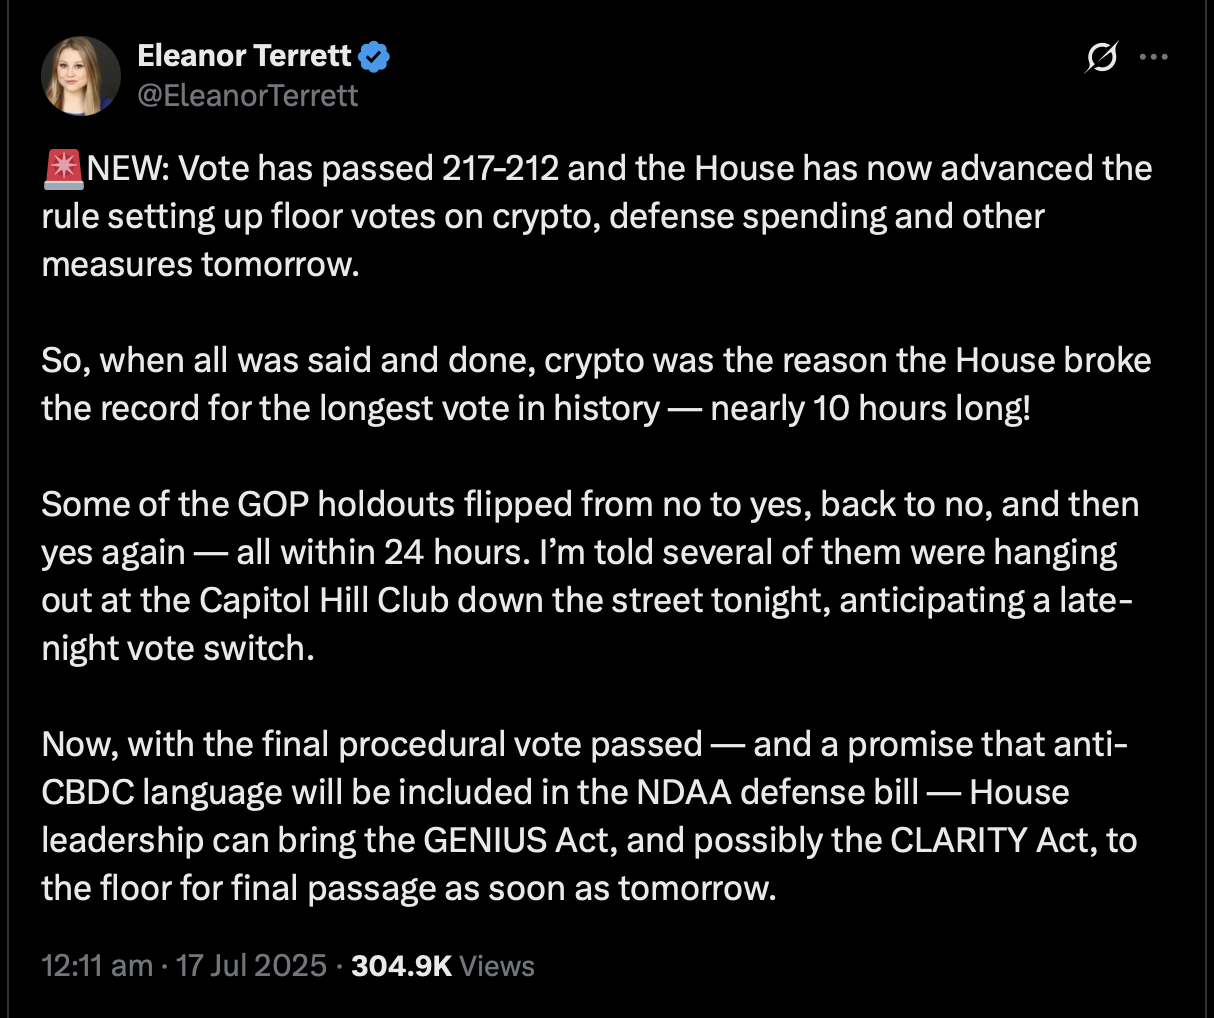Open the 304.9K Views count
This screenshot has width=1214, height=1018.
pyautogui.click(x=443, y=966)
